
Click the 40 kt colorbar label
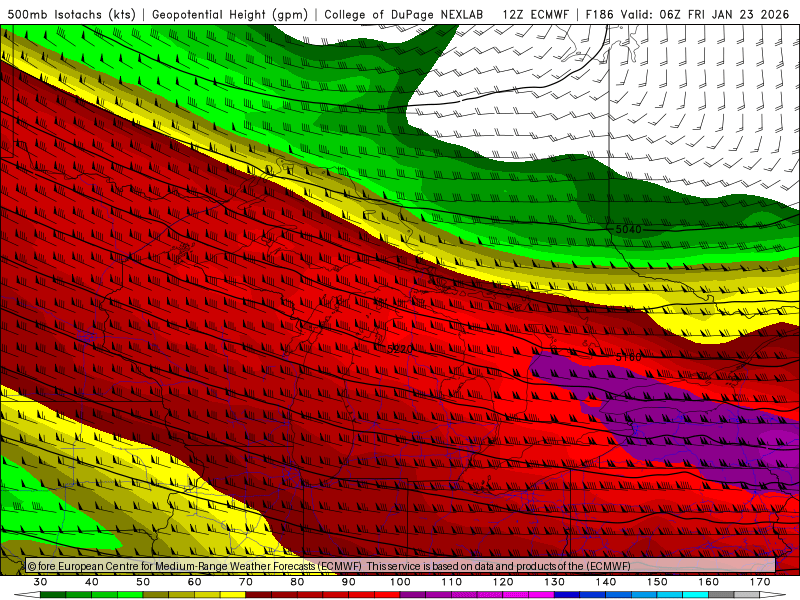[92, 582]
